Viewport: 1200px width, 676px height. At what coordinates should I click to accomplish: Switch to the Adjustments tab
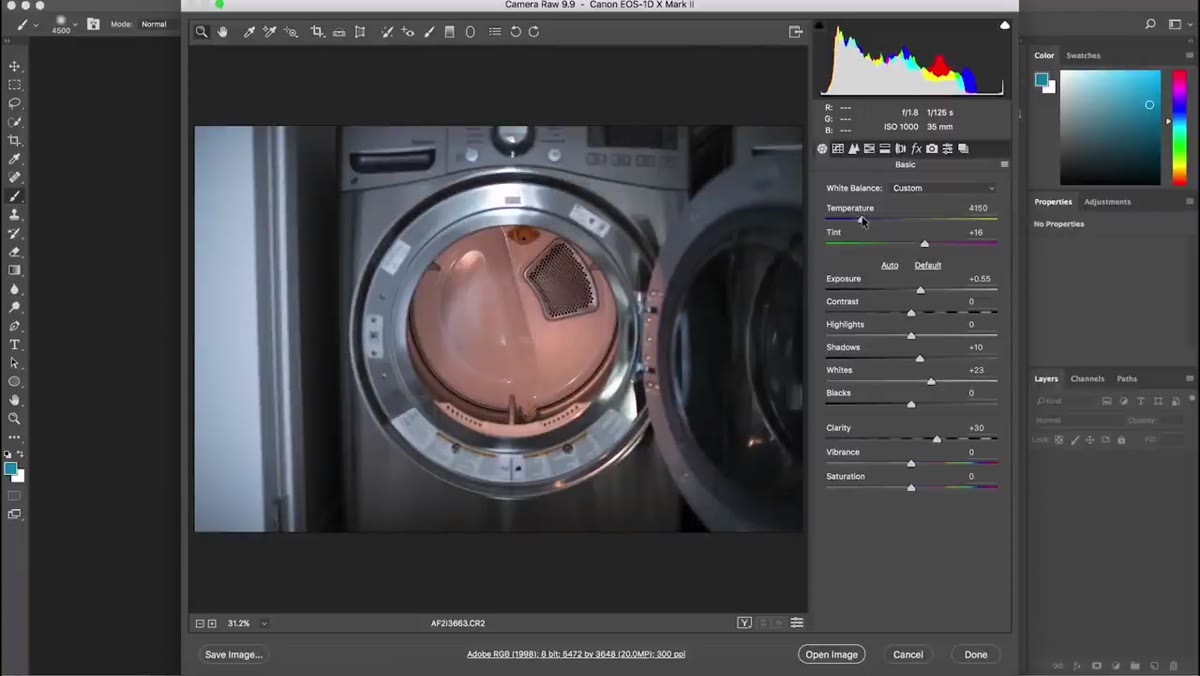(1107, 201)
